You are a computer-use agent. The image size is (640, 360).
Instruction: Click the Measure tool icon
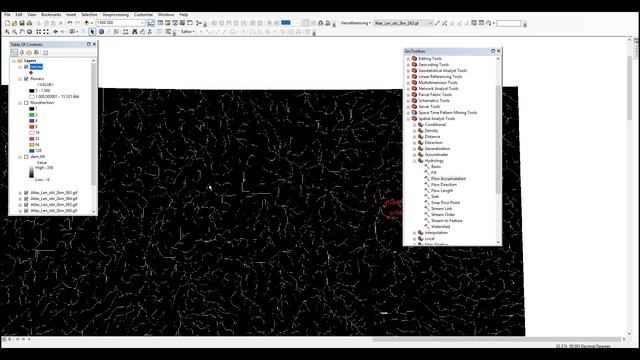click(x=125, y=32)
